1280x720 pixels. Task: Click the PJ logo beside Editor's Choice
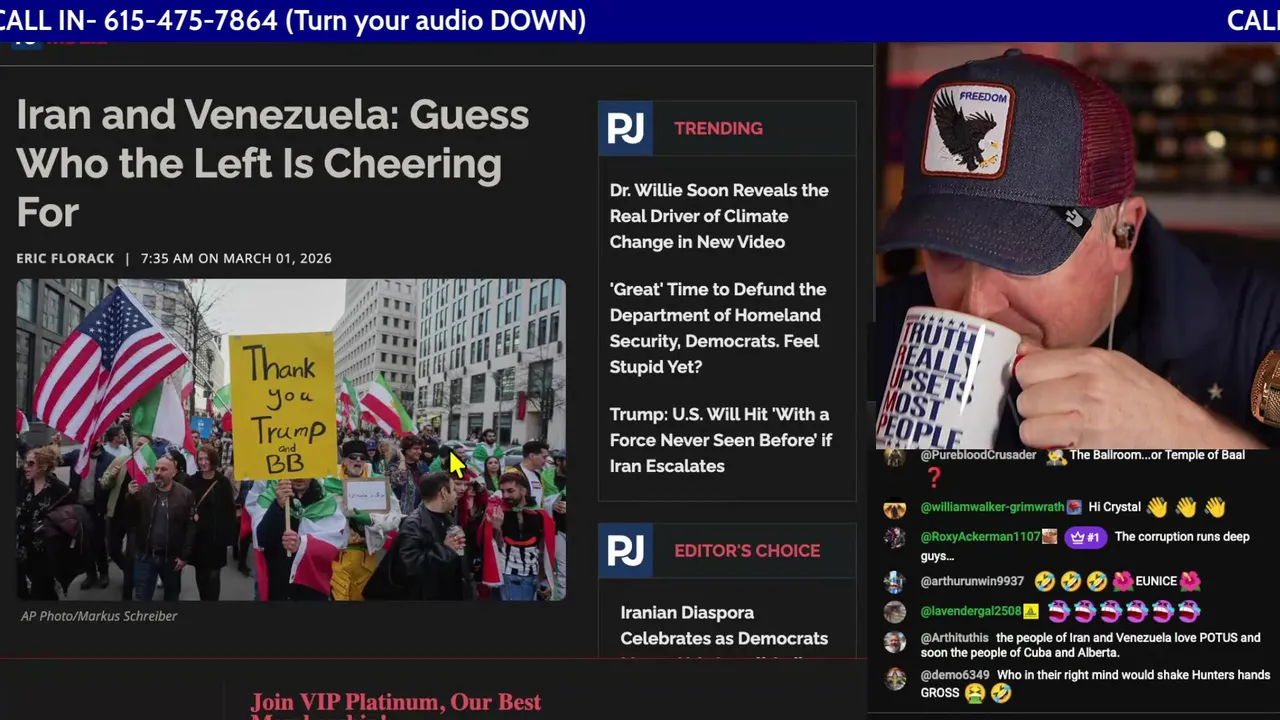pos(625,551)
